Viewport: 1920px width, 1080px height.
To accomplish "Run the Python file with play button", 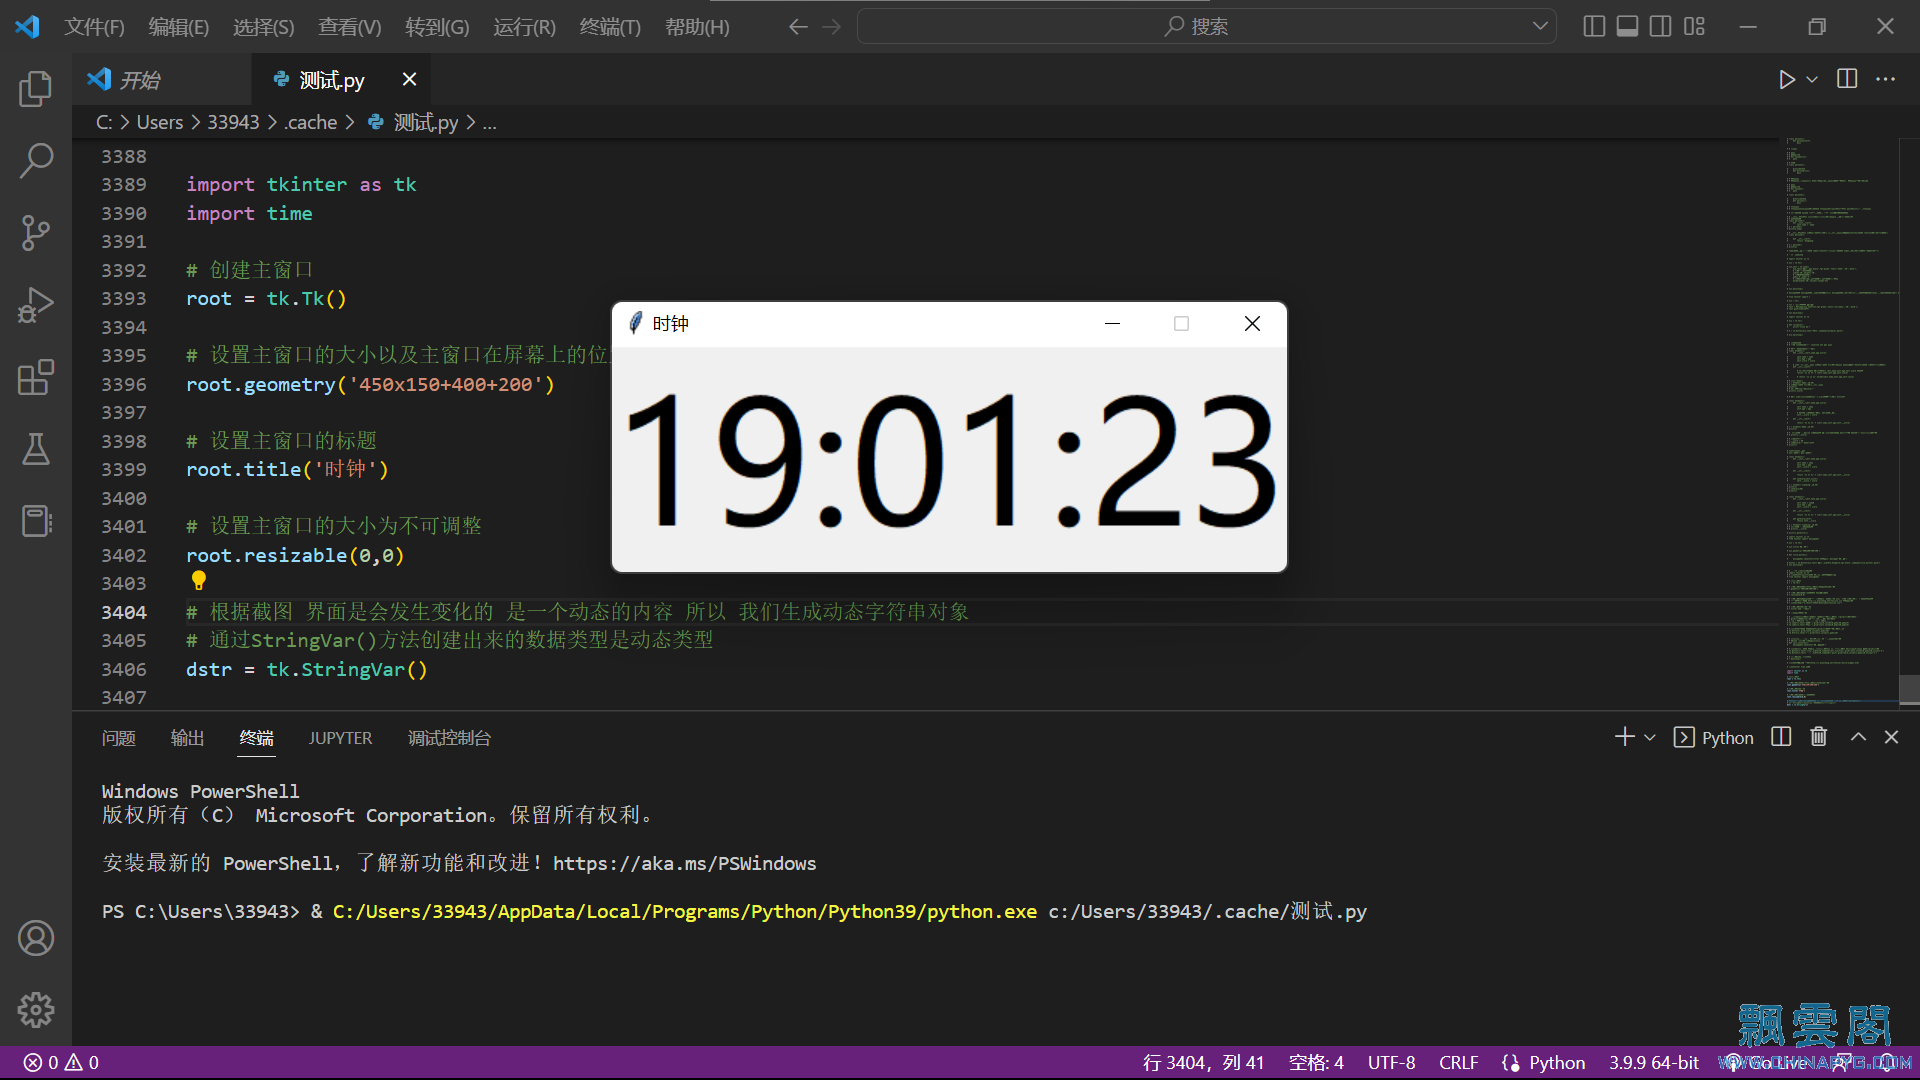I will 1787,79.
